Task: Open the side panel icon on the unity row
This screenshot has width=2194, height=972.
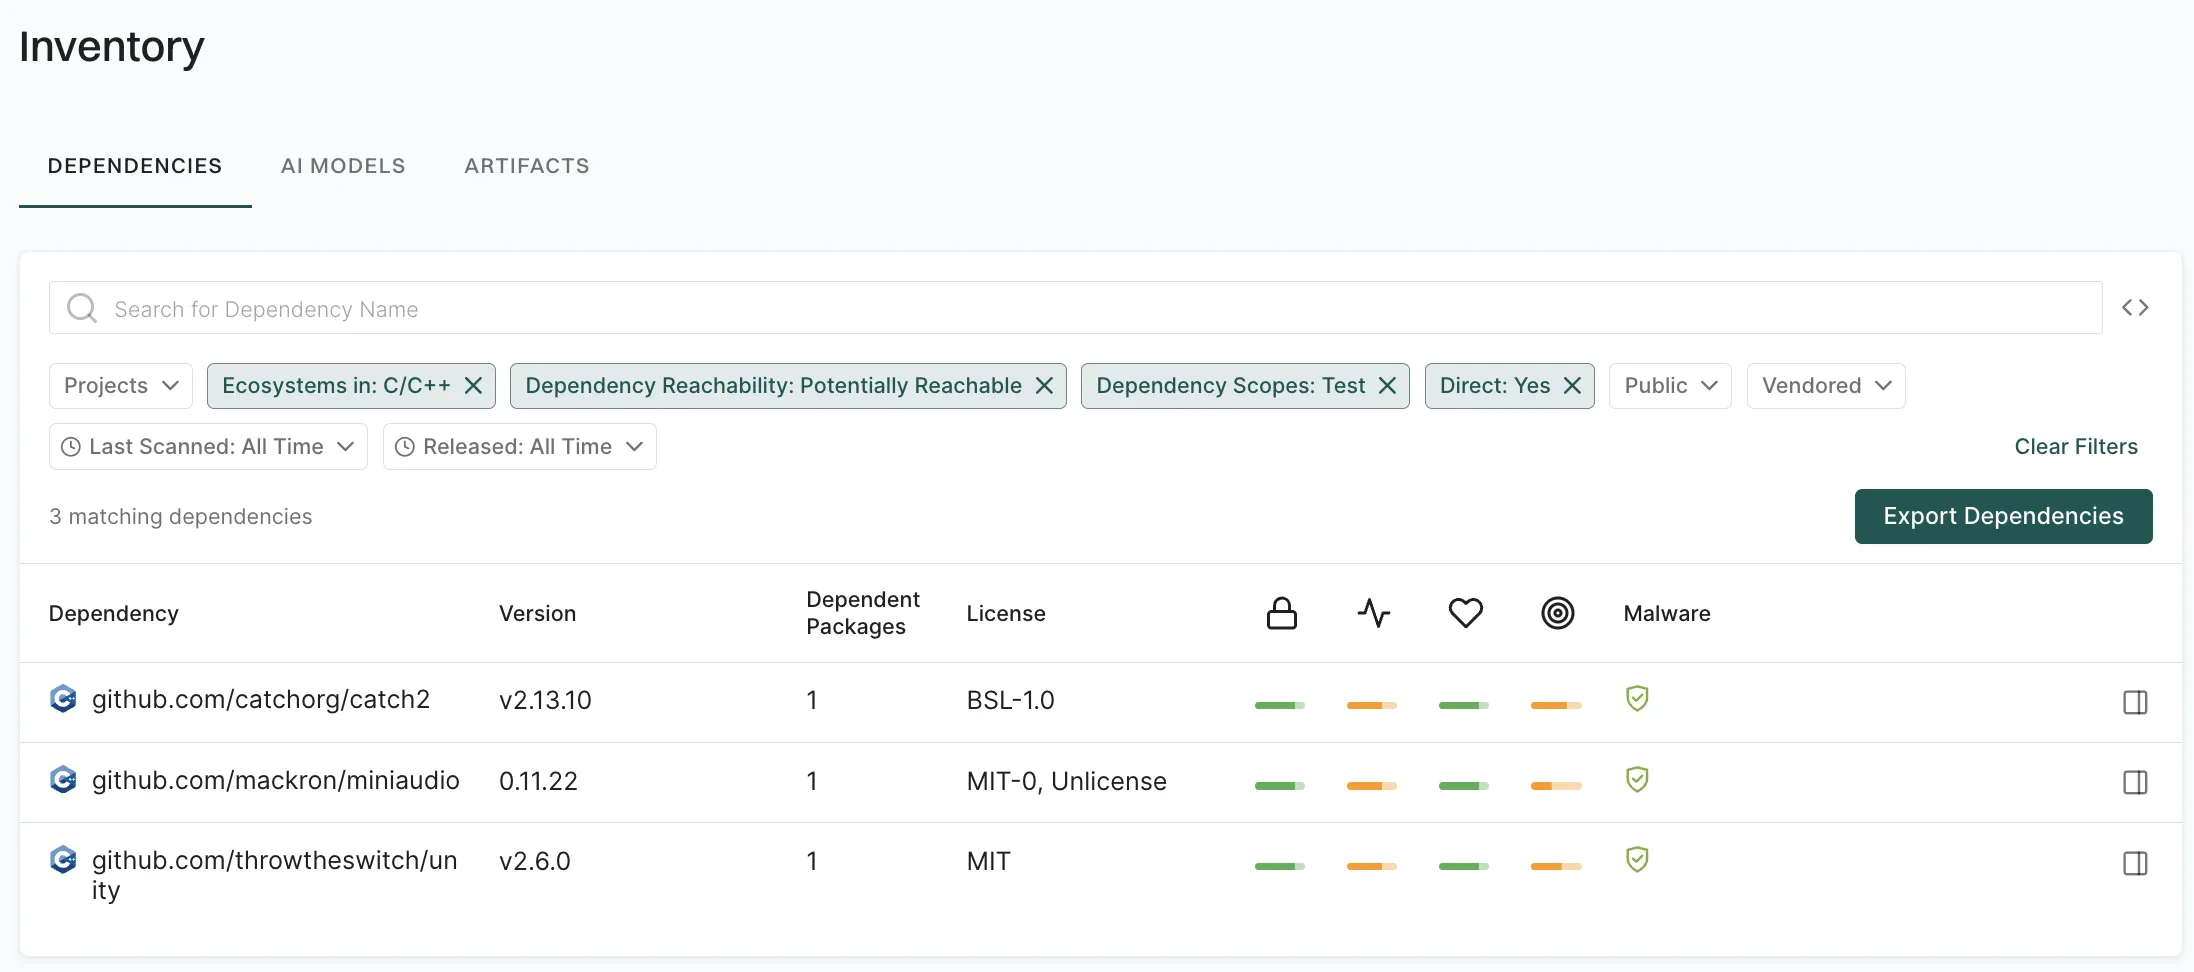Action: (x=2136, y=862)
